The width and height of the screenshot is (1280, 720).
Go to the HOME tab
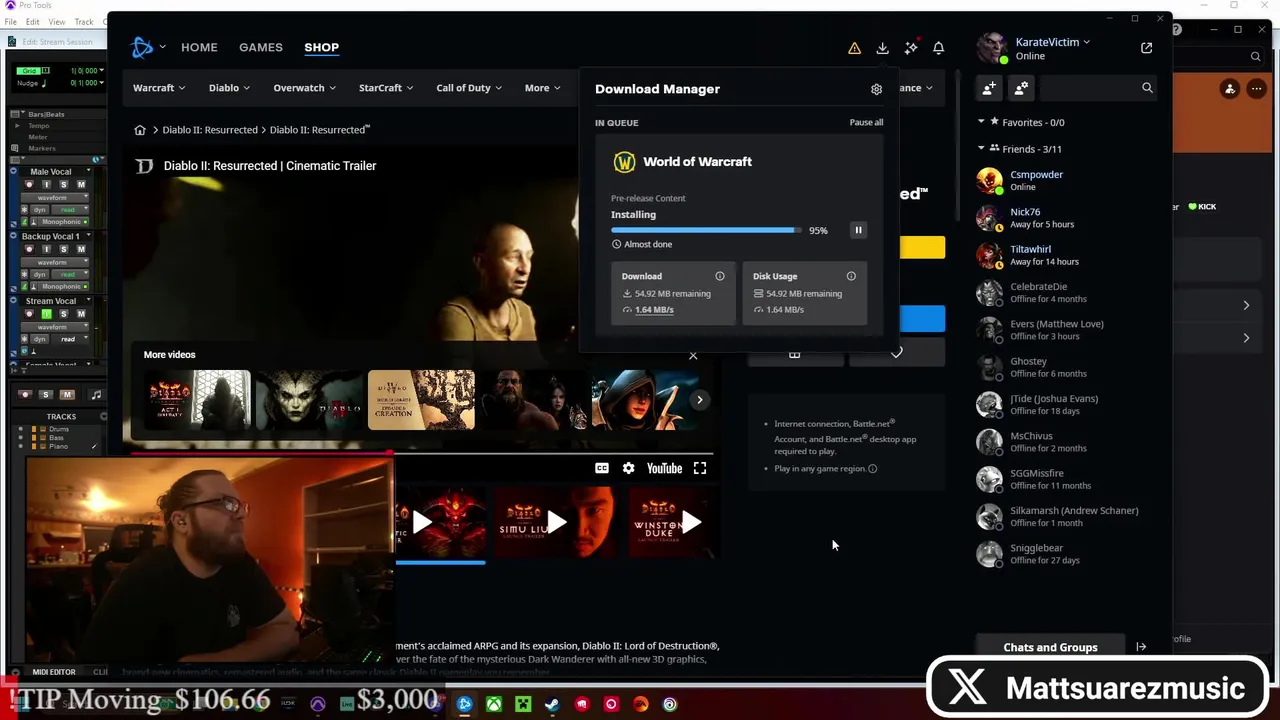click(199, 47)
